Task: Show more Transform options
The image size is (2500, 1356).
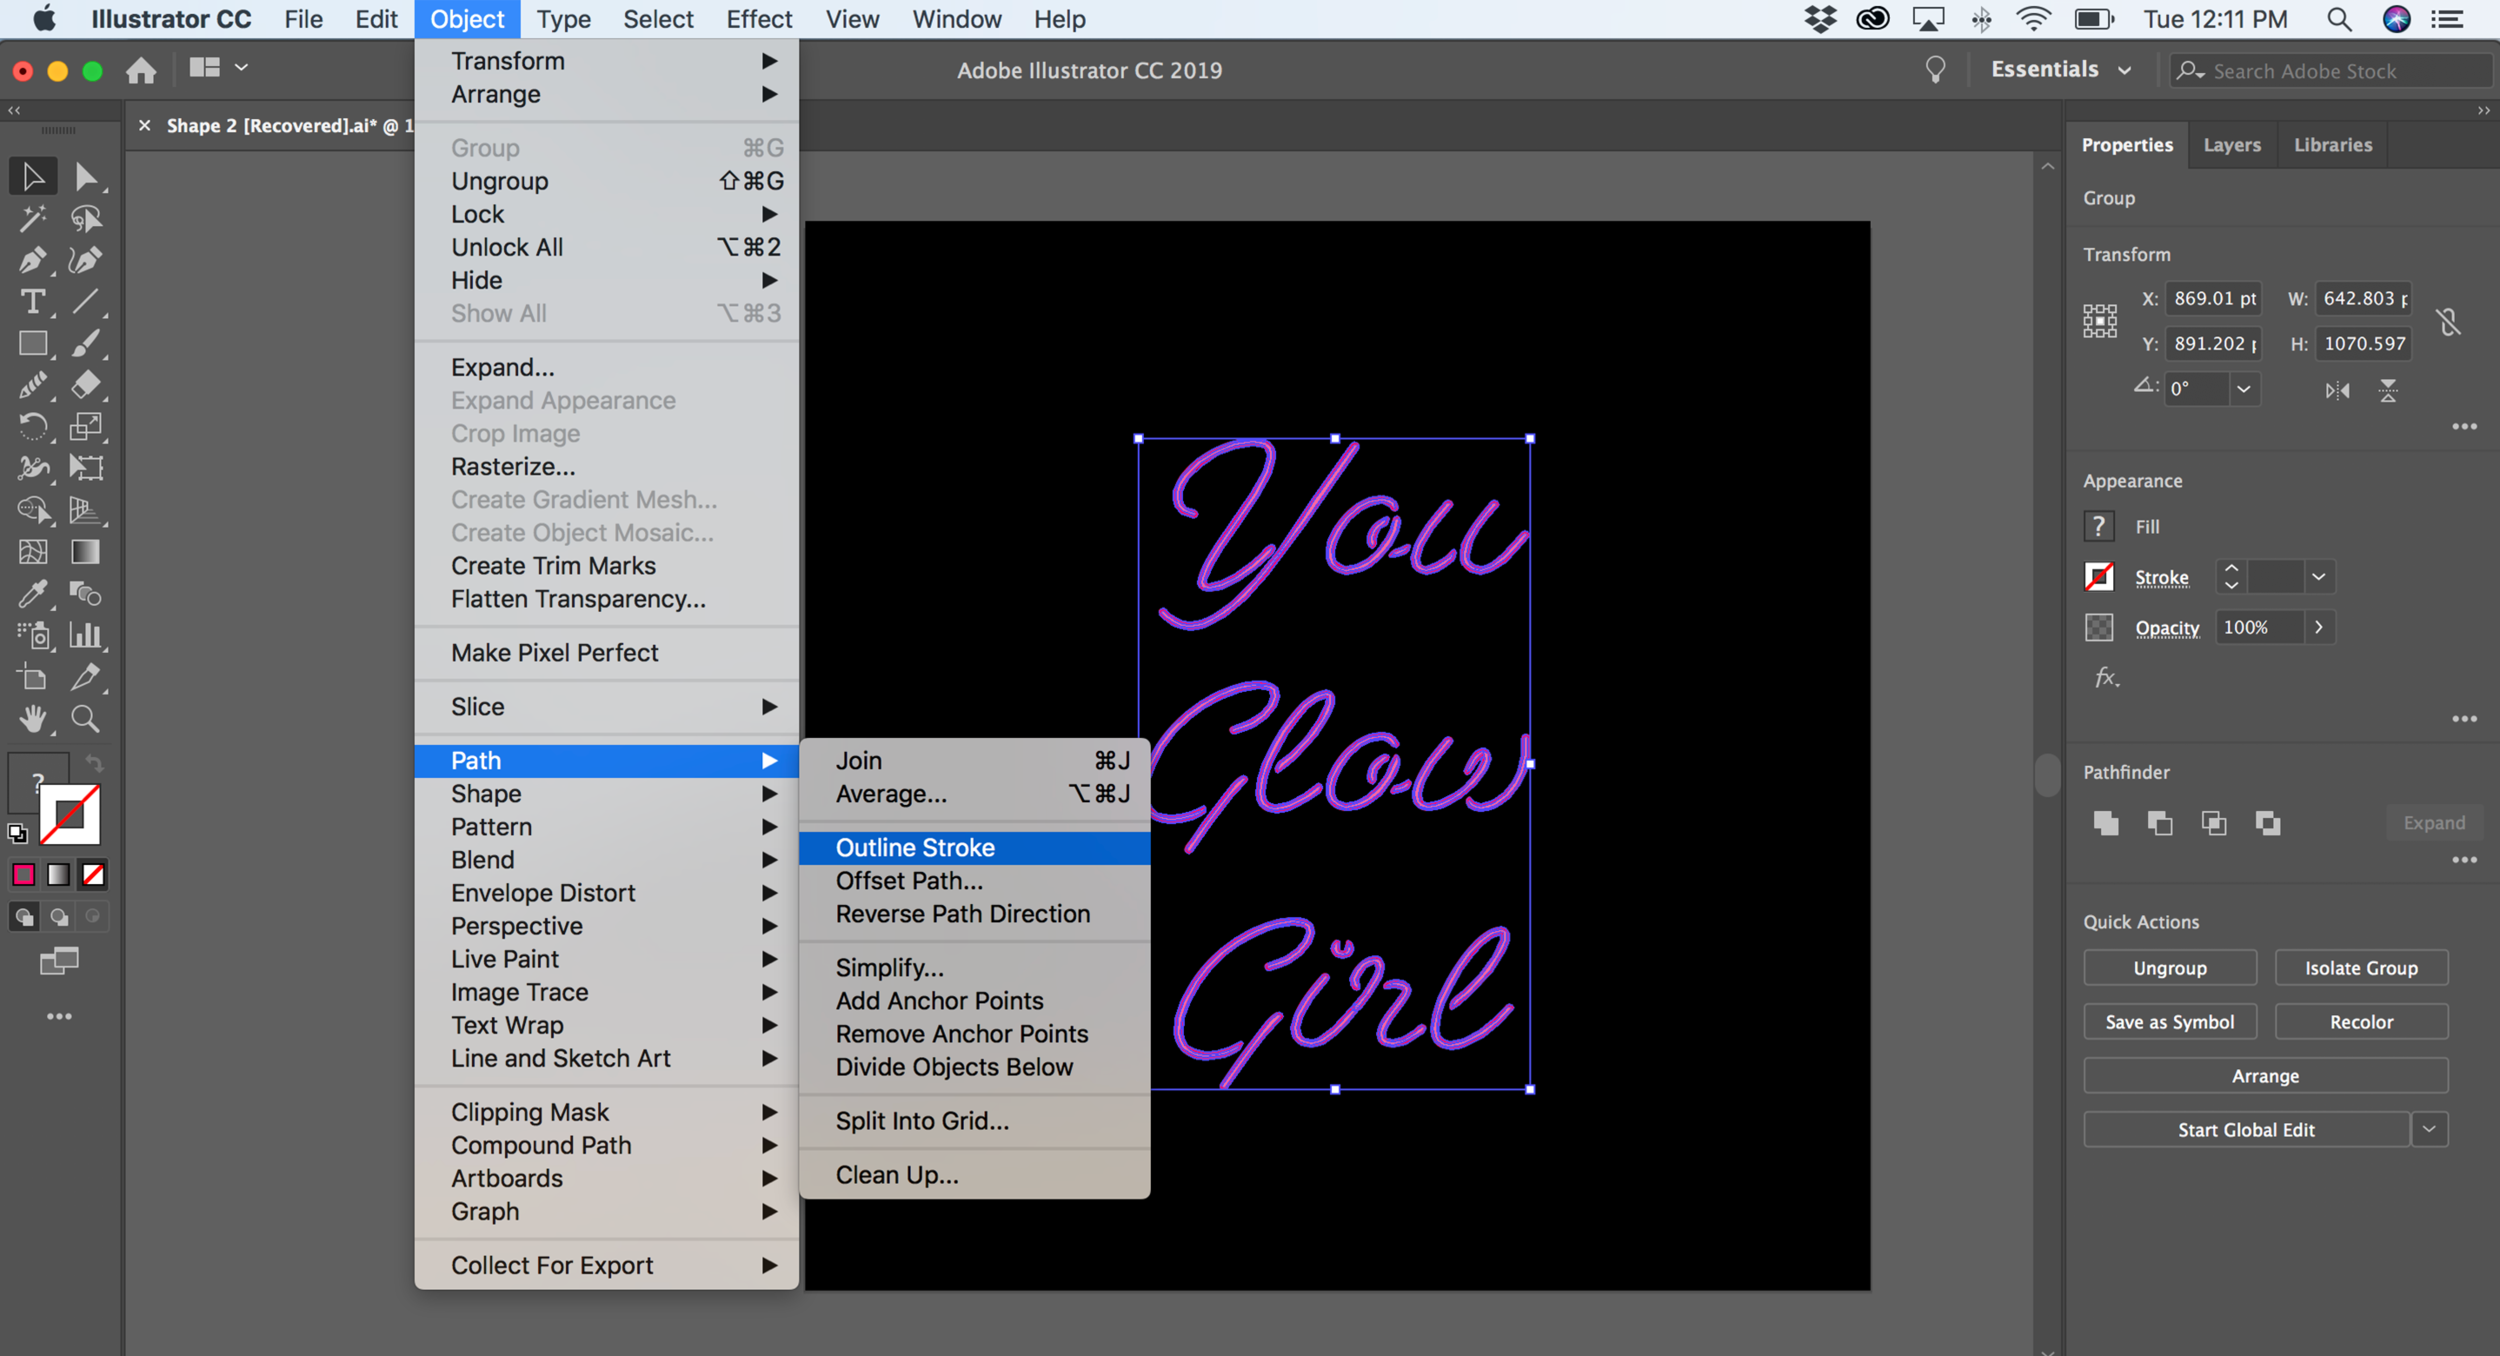Action: [x=2464, y=427]
